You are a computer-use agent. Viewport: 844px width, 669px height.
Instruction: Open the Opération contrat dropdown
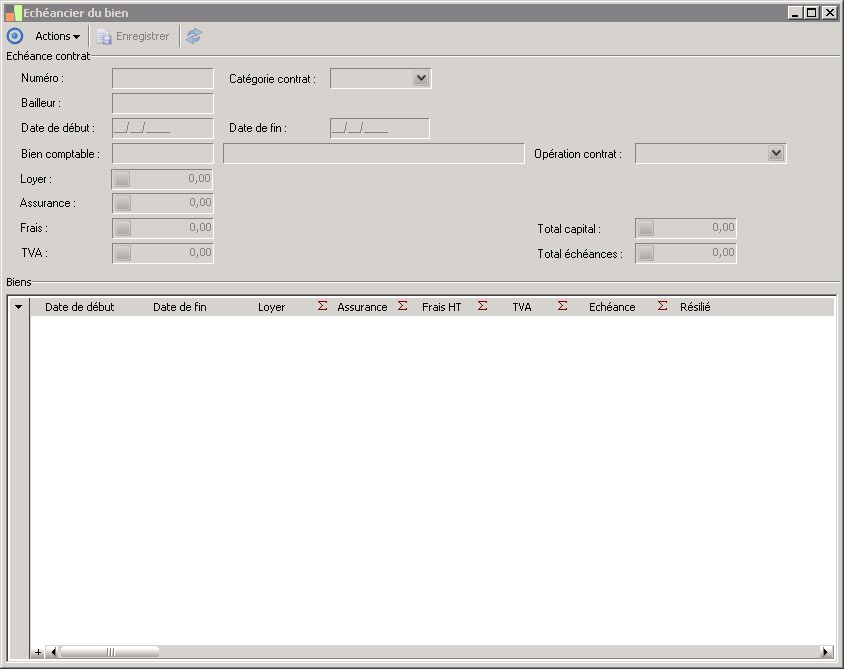(x=776, y=153)
